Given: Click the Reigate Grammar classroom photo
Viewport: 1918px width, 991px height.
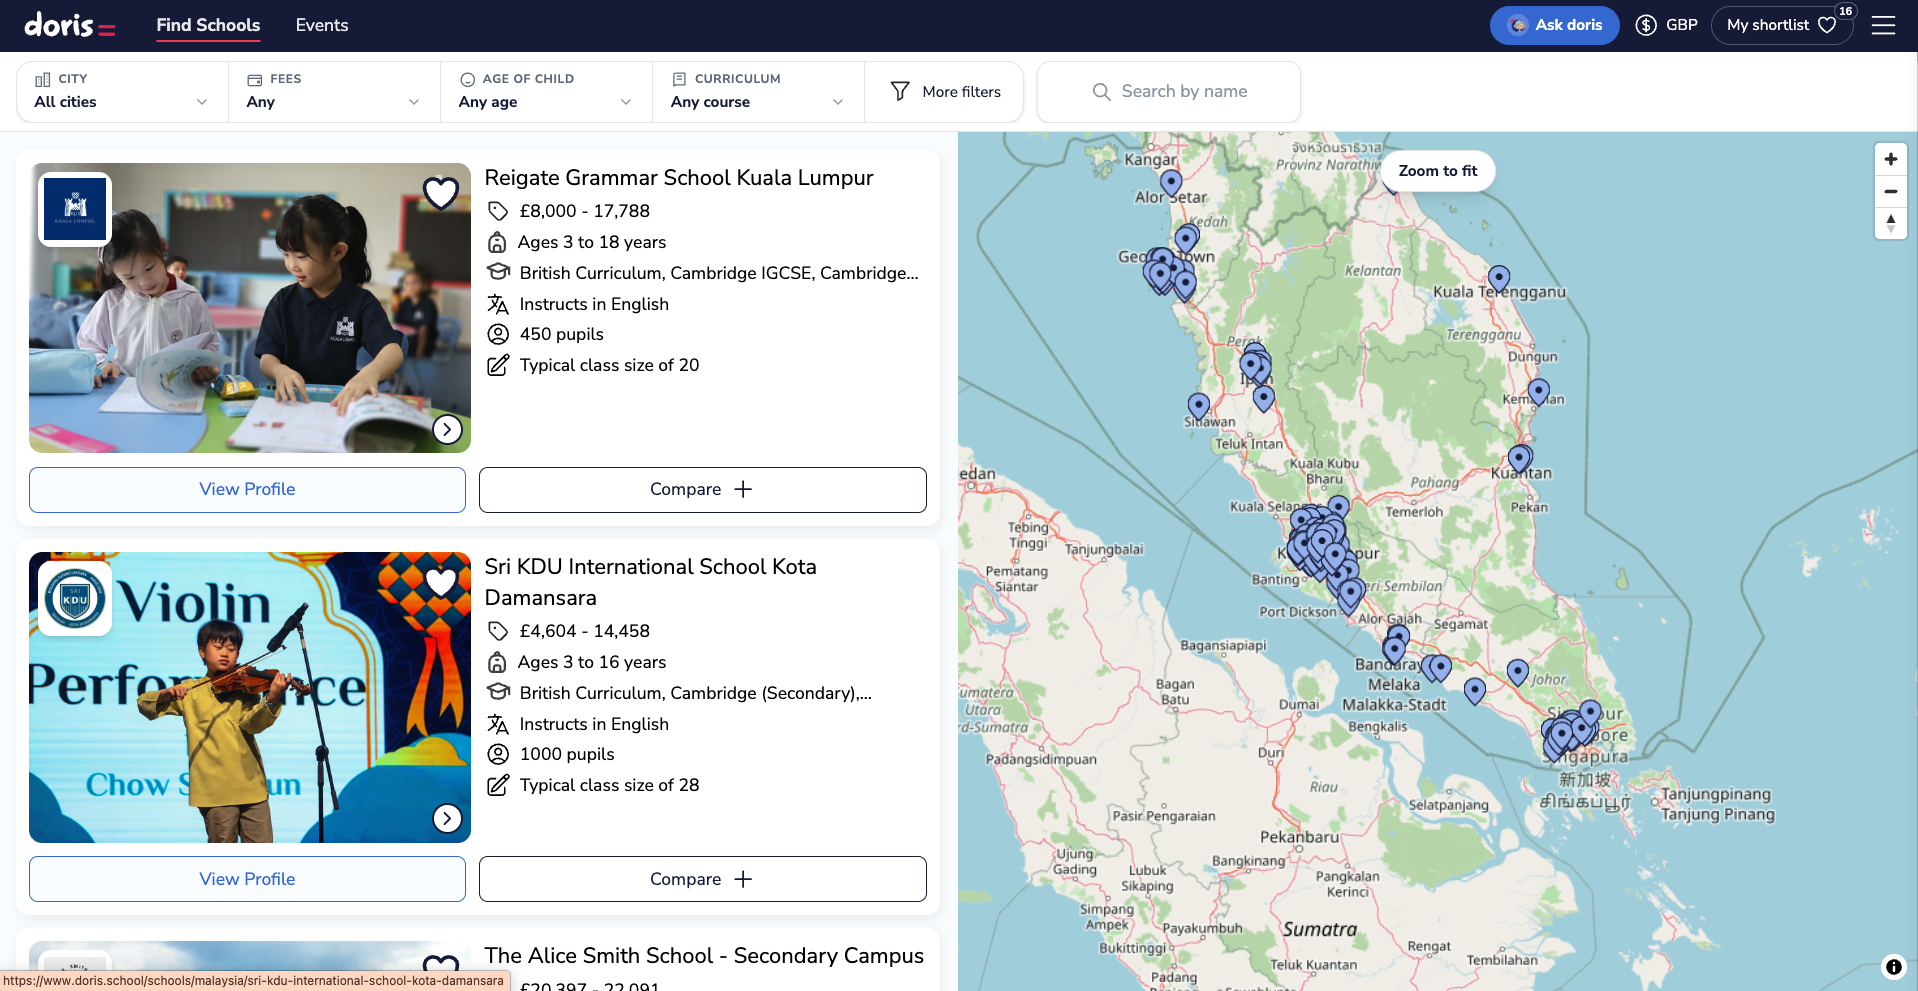Looking at the screenshot, I should (x=250, y=308).
